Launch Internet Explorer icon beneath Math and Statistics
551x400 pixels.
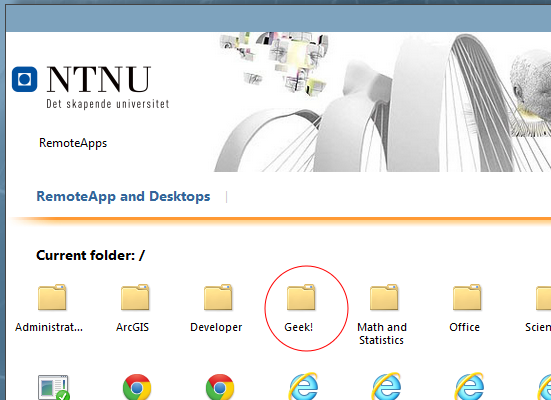pyautogui.click(x=386, y=386)
